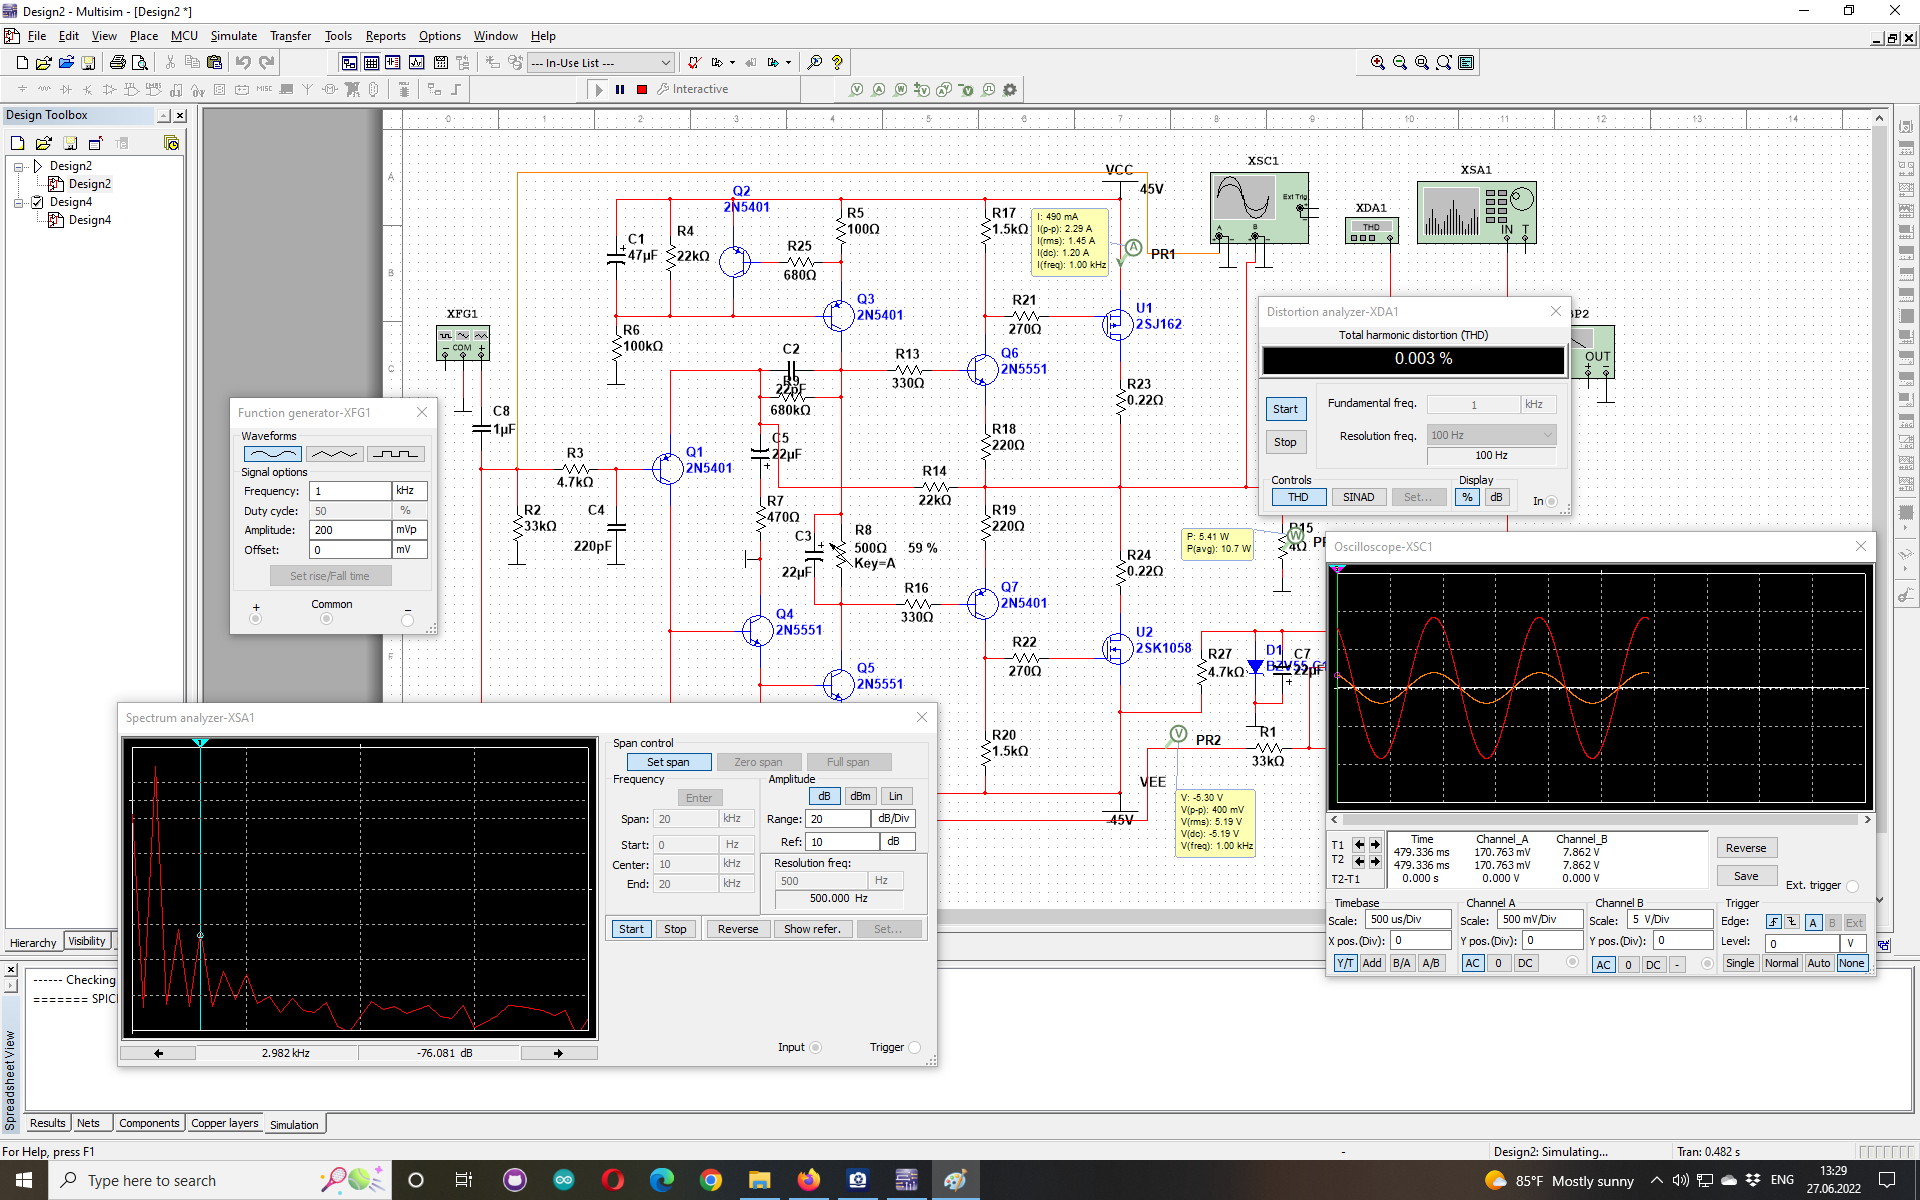Toggle THD control in Distortion analyzer
This screenshot has height=1200, width=1920.
tap(1298, 497)
